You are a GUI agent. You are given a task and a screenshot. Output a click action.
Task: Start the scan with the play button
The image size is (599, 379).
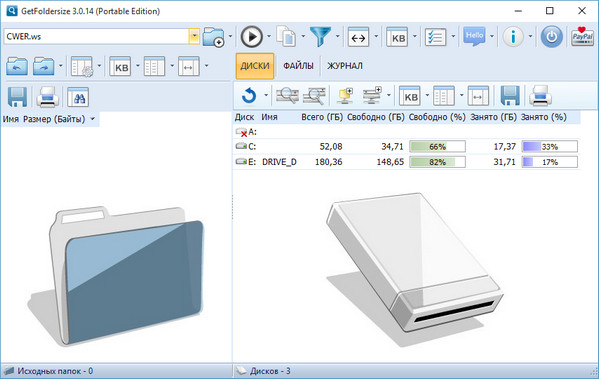tap(251, 37)
